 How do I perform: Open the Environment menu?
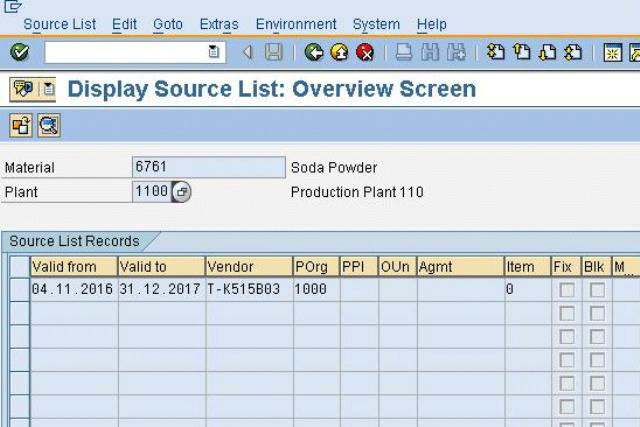point(296,24)
